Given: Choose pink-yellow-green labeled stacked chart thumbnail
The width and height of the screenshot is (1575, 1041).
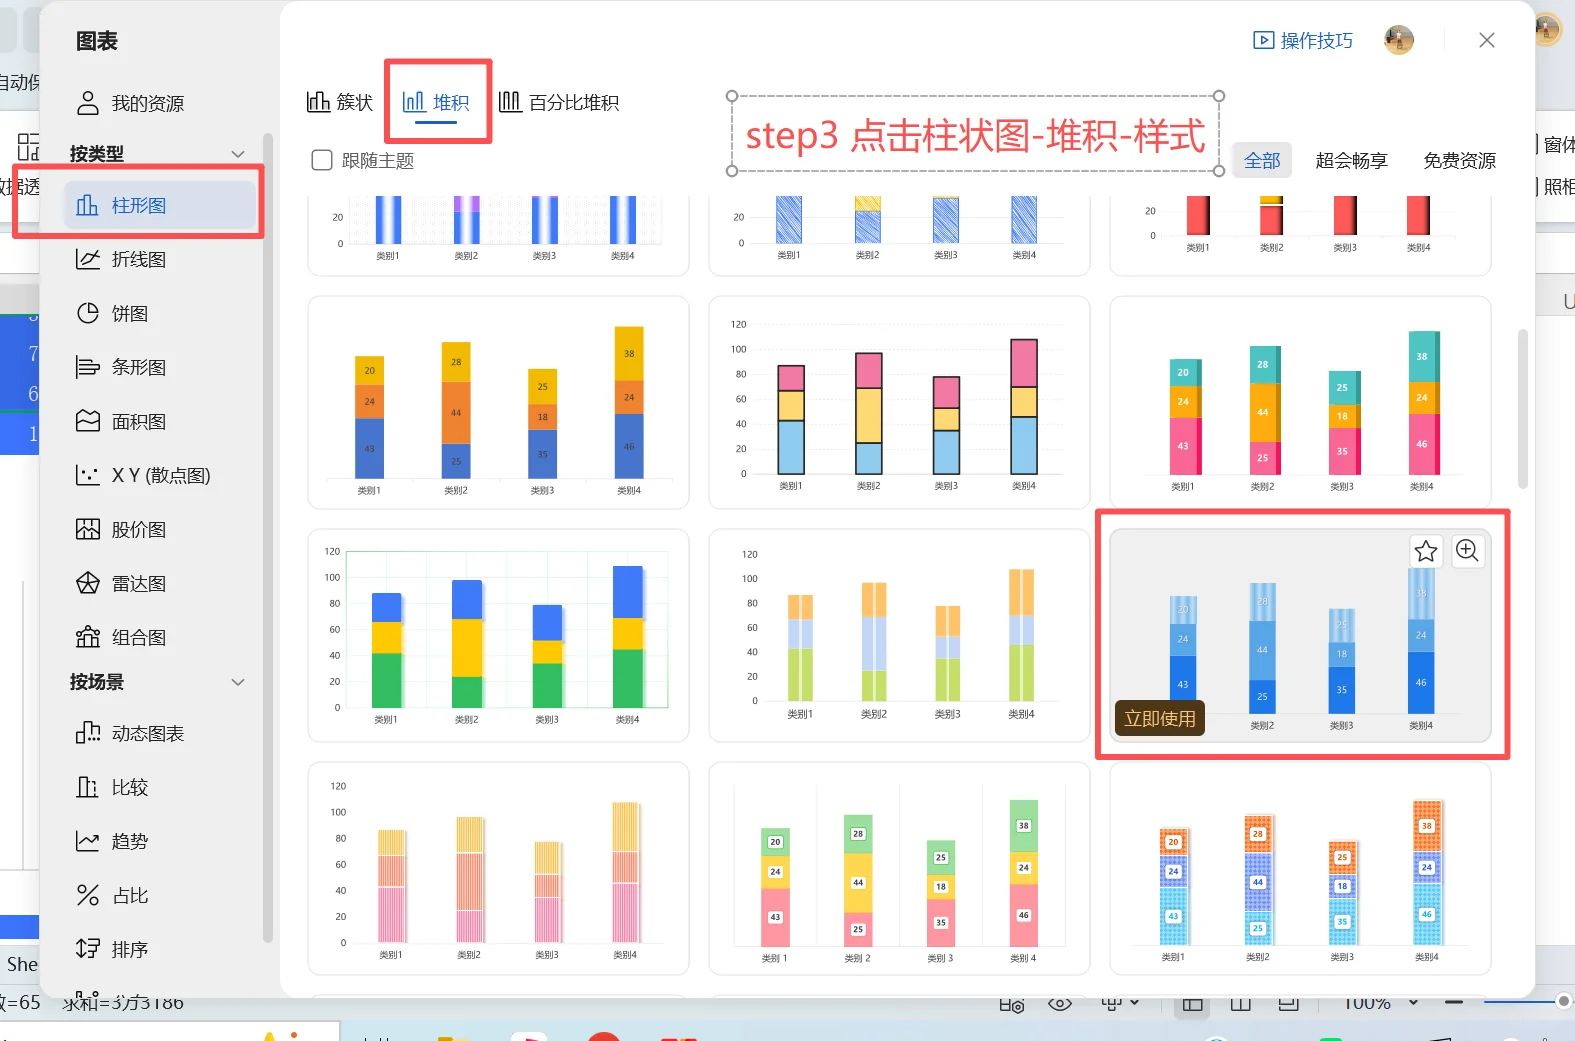Looking at the screenshot, I should [899, 869].
